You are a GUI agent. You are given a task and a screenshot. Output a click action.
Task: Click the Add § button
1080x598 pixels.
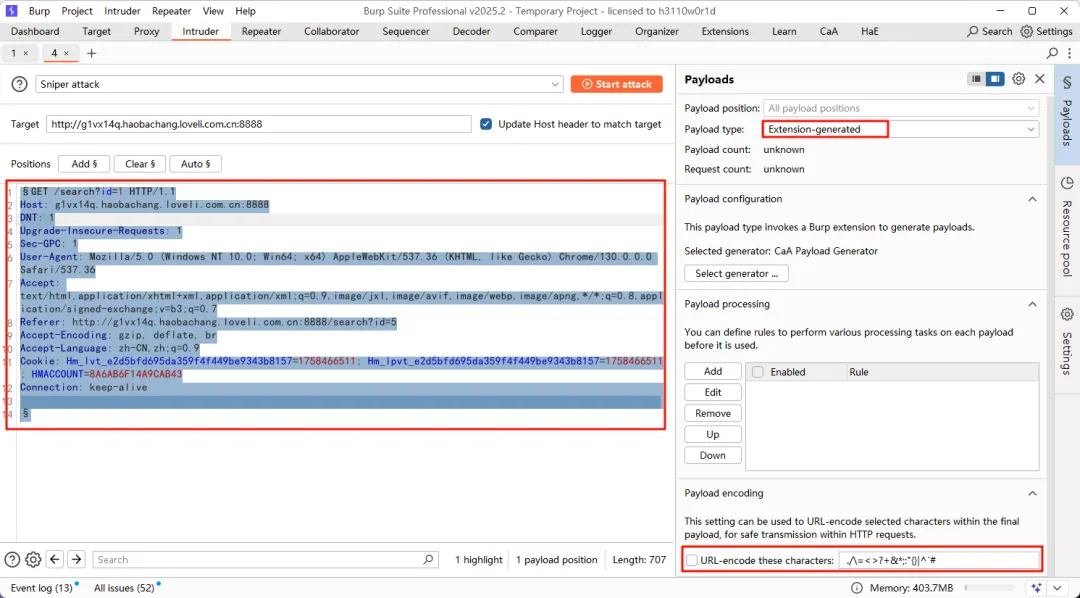pos(84,164)
